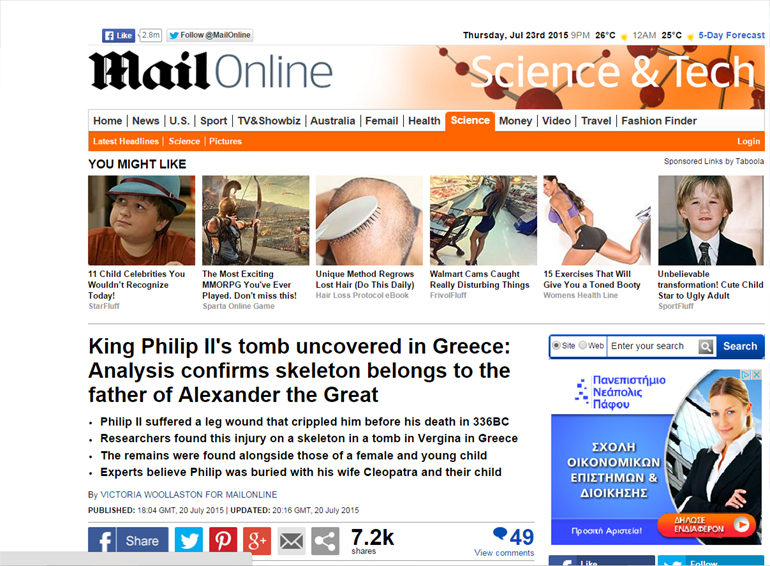Open the Latest Headlines submenu link
Screen dimensions: 770x566
point(126,141)
